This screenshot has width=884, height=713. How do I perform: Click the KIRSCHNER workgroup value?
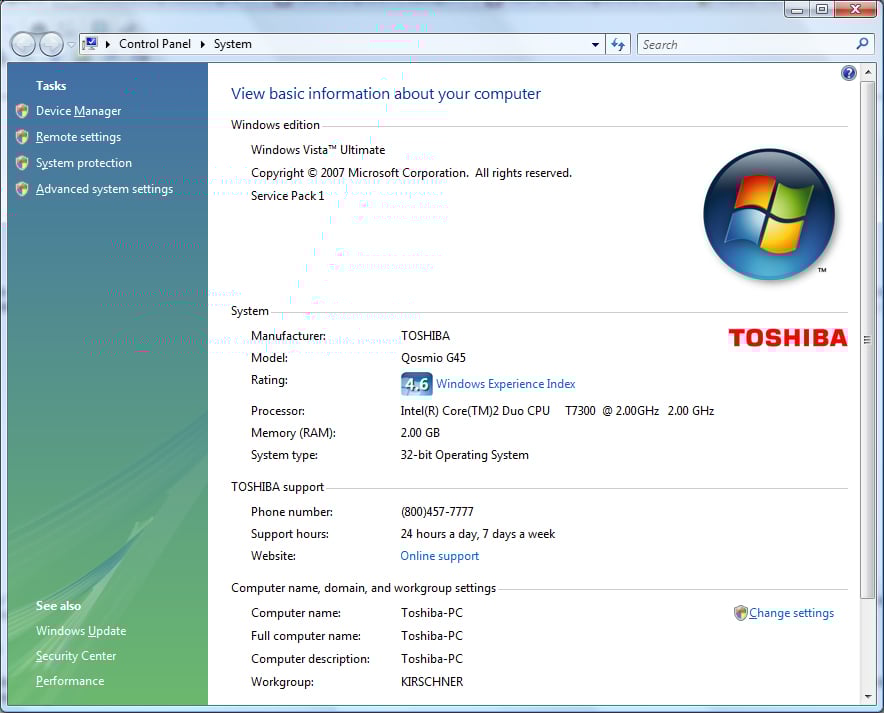pyautogui.click(x=432, y=682)
